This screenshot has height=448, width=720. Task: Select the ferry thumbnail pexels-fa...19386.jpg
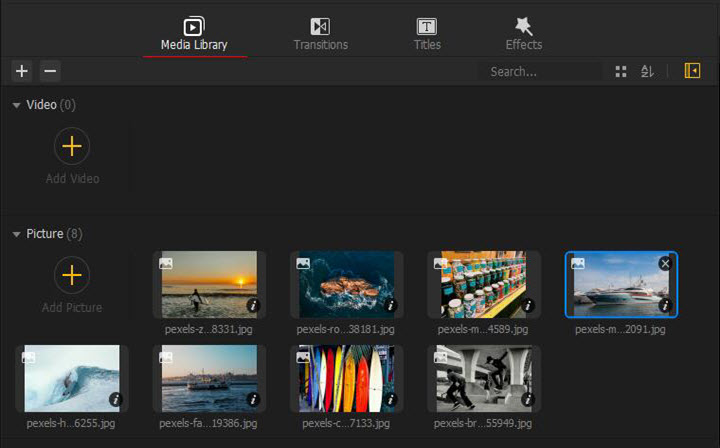[209, 378]
